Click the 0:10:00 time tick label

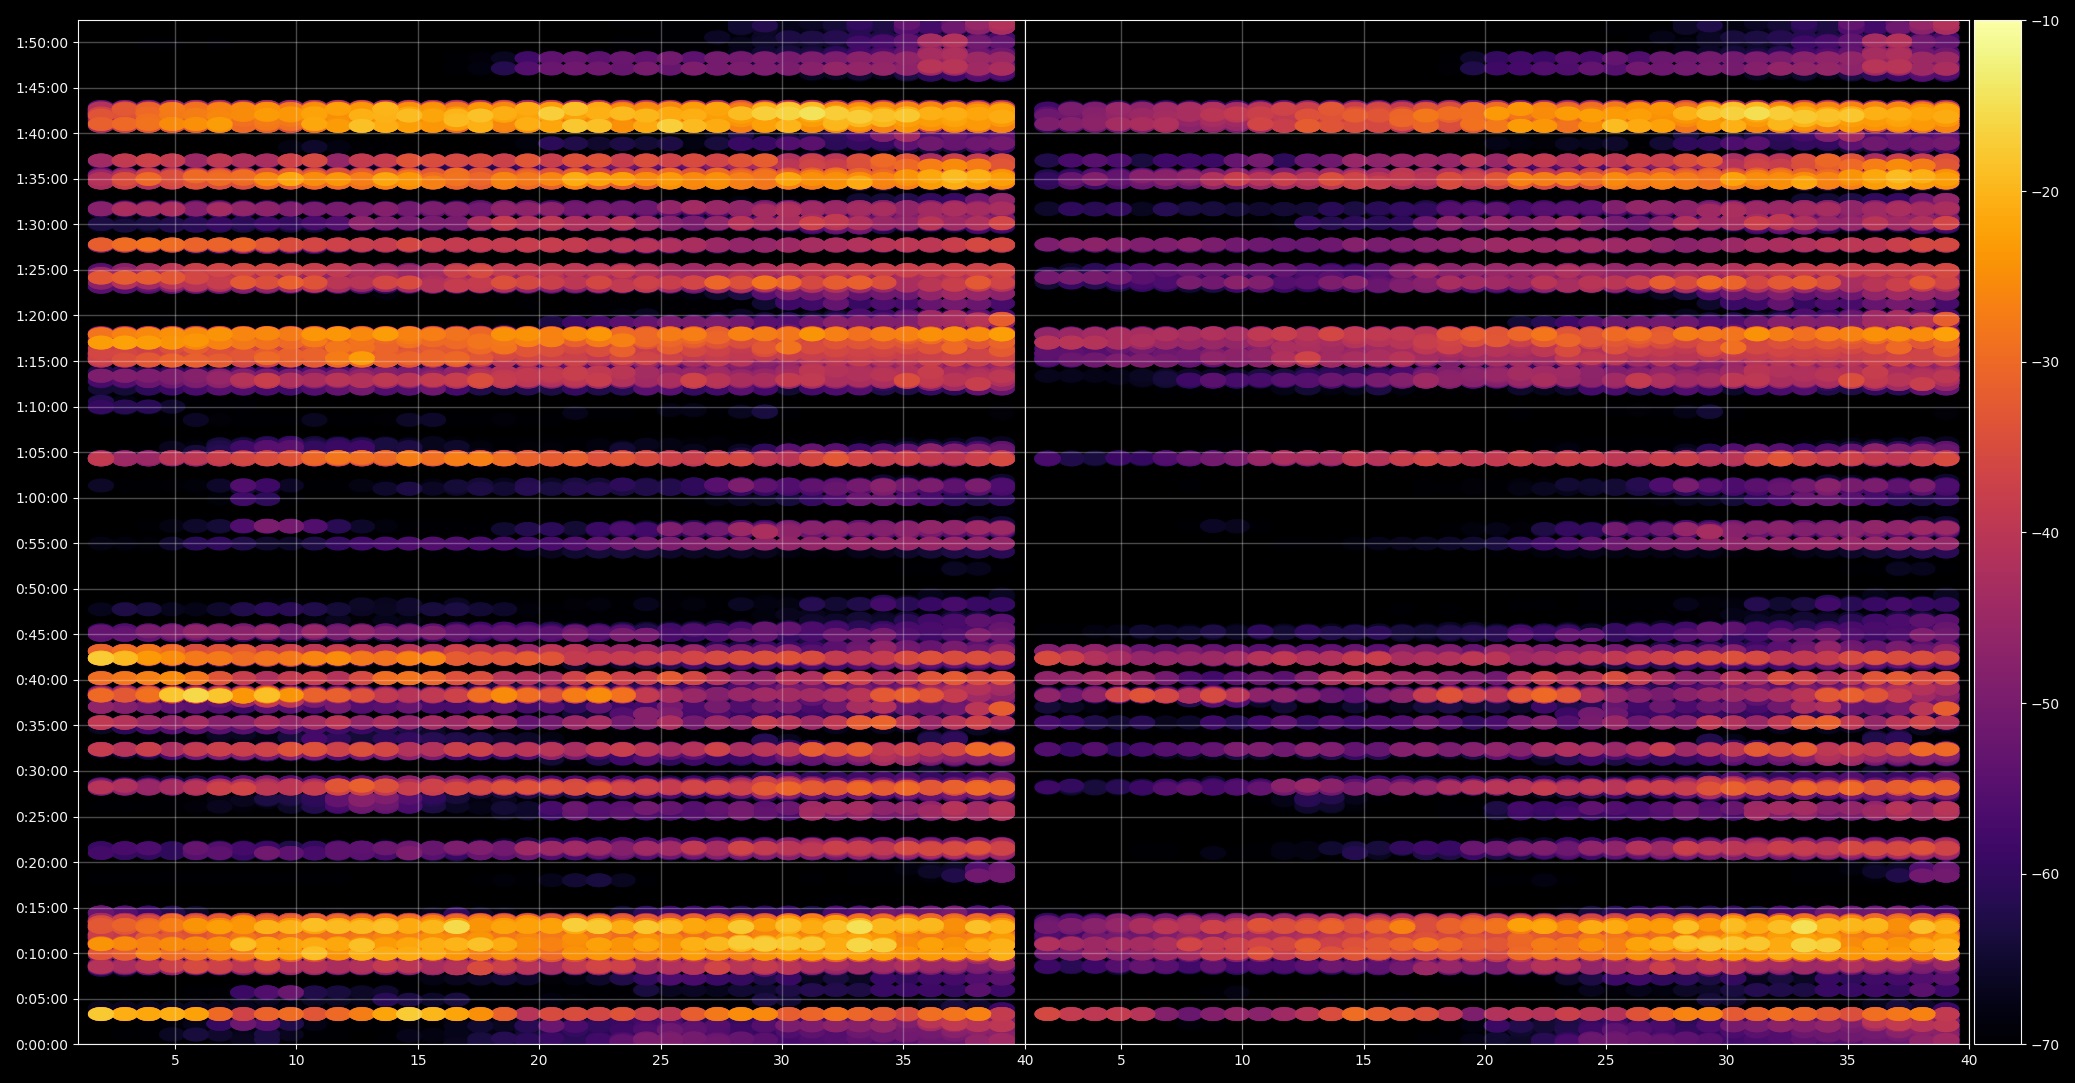(x=41, y=953)
